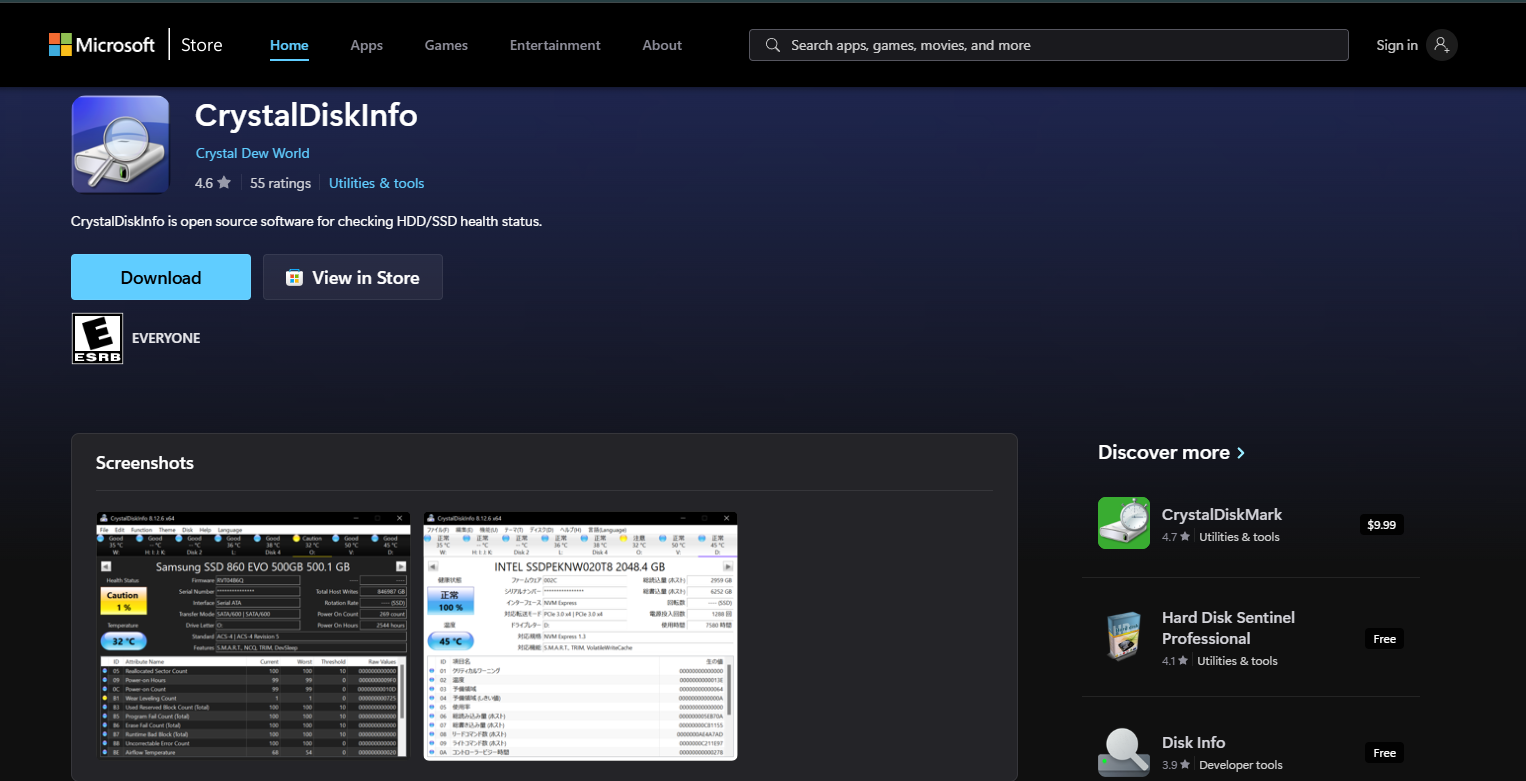This screenshot has height=781, width=1526.
Task: Click the View in Store button
Action: tap(353, 277)
